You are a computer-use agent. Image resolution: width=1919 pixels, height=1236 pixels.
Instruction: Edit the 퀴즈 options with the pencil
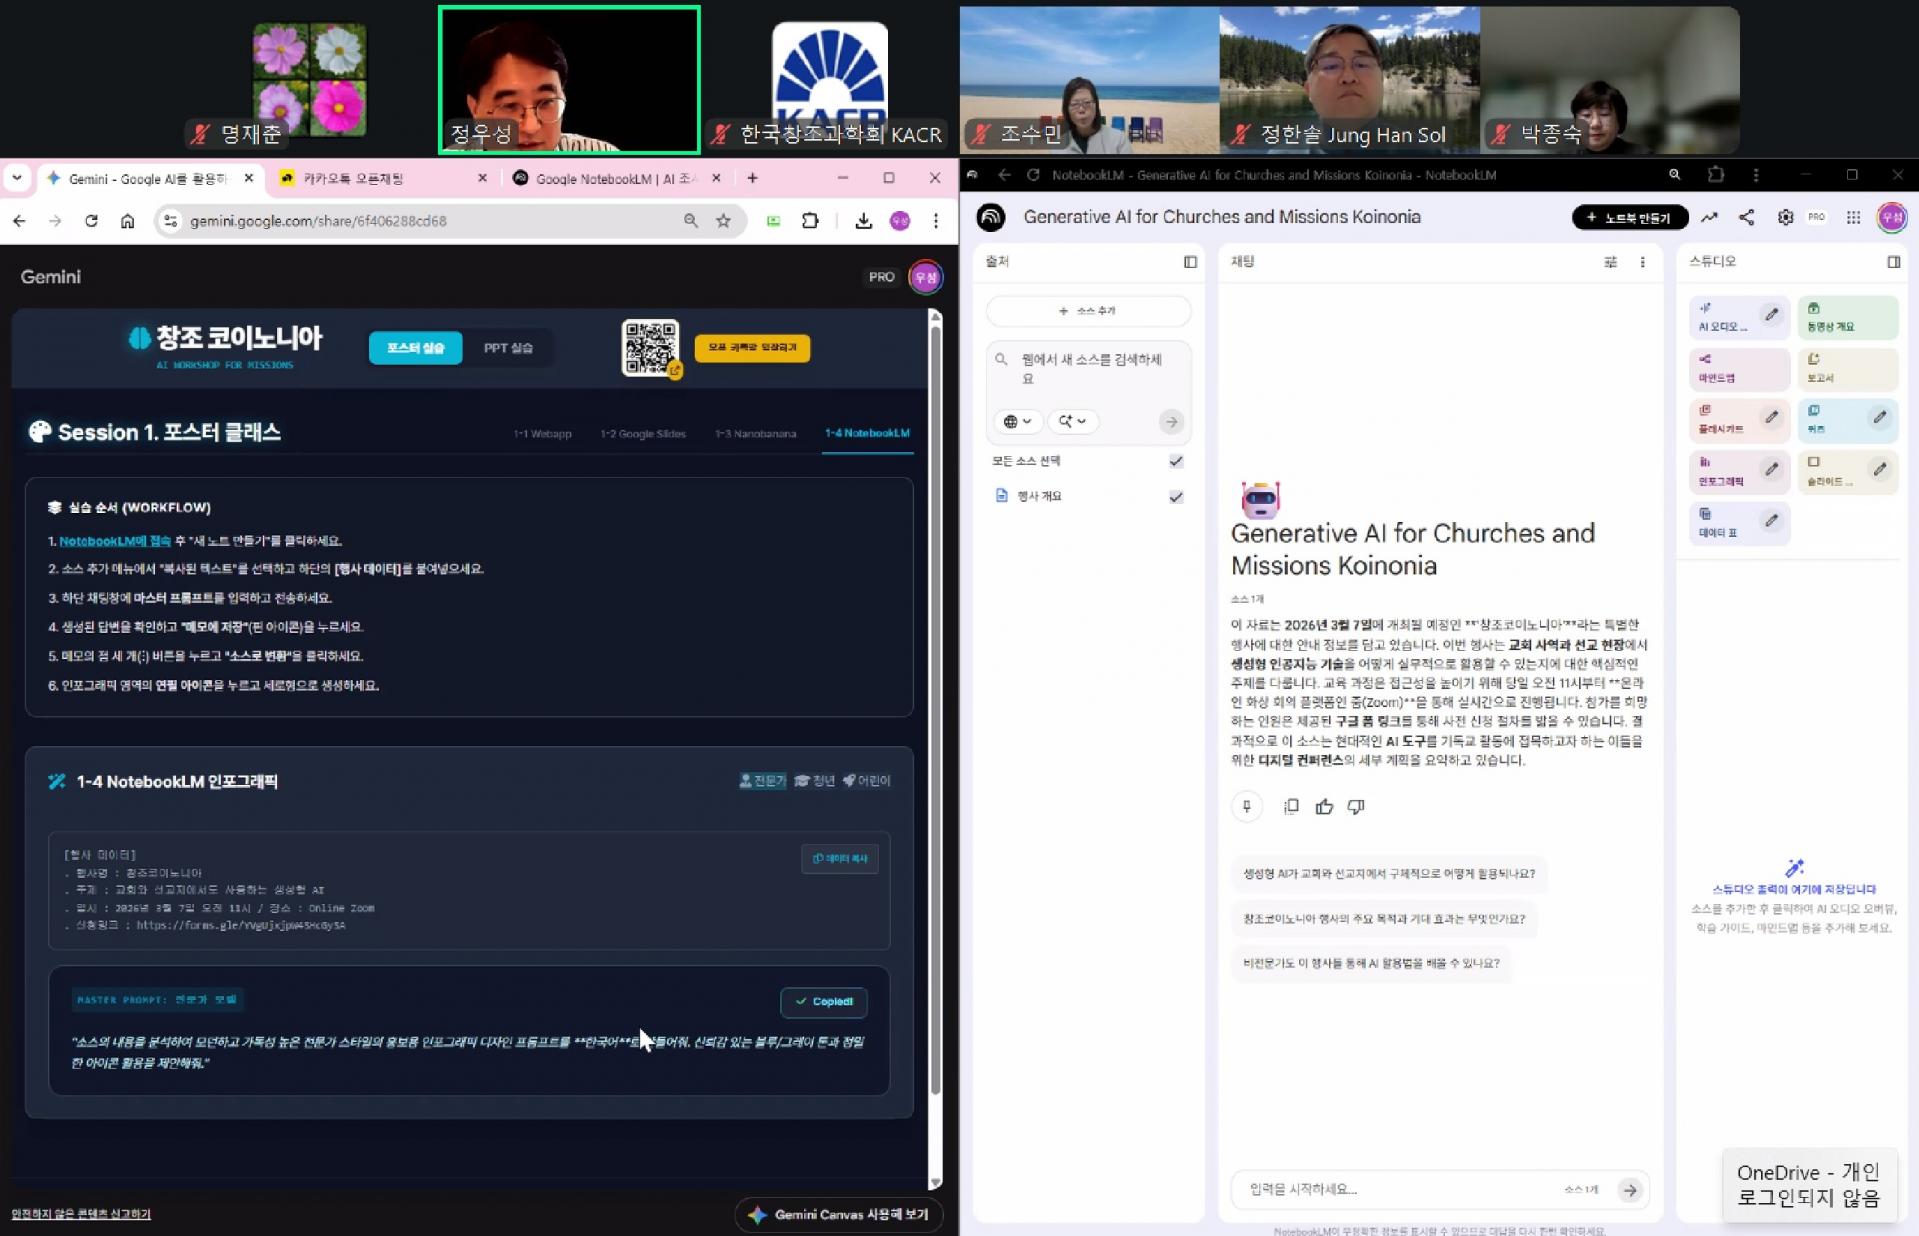[1880, 418]
